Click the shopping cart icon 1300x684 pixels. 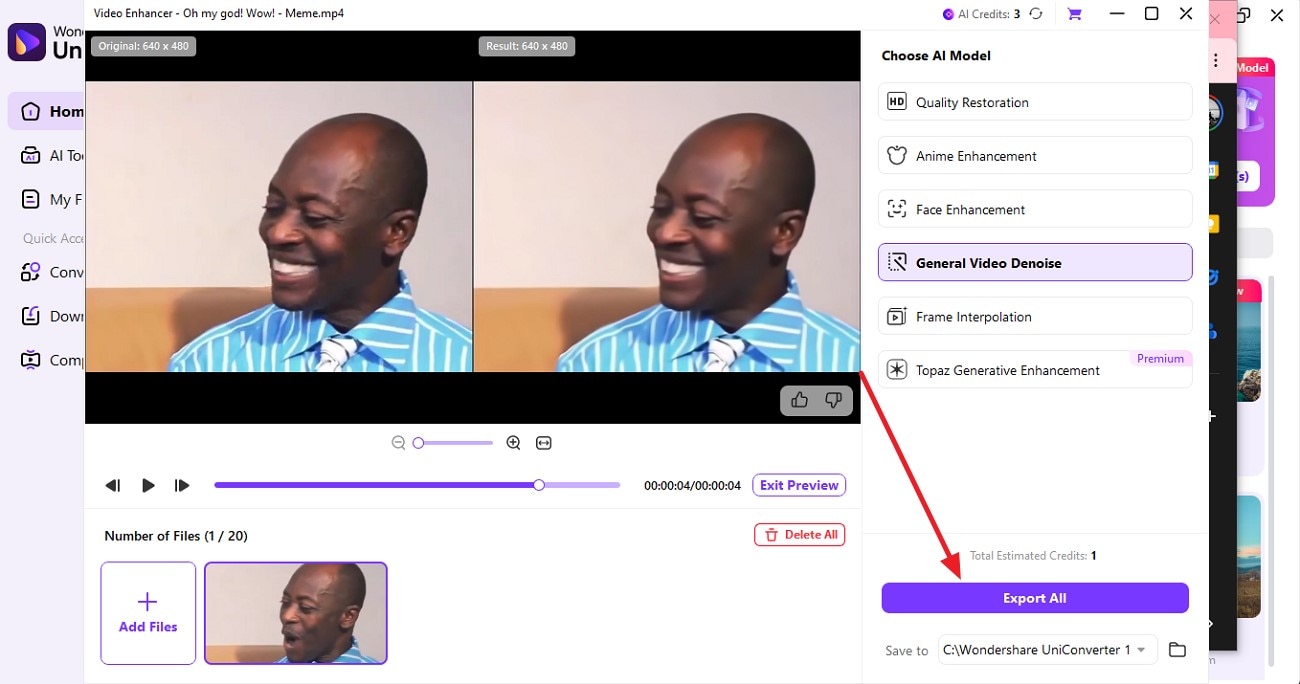pos(1074,13)
